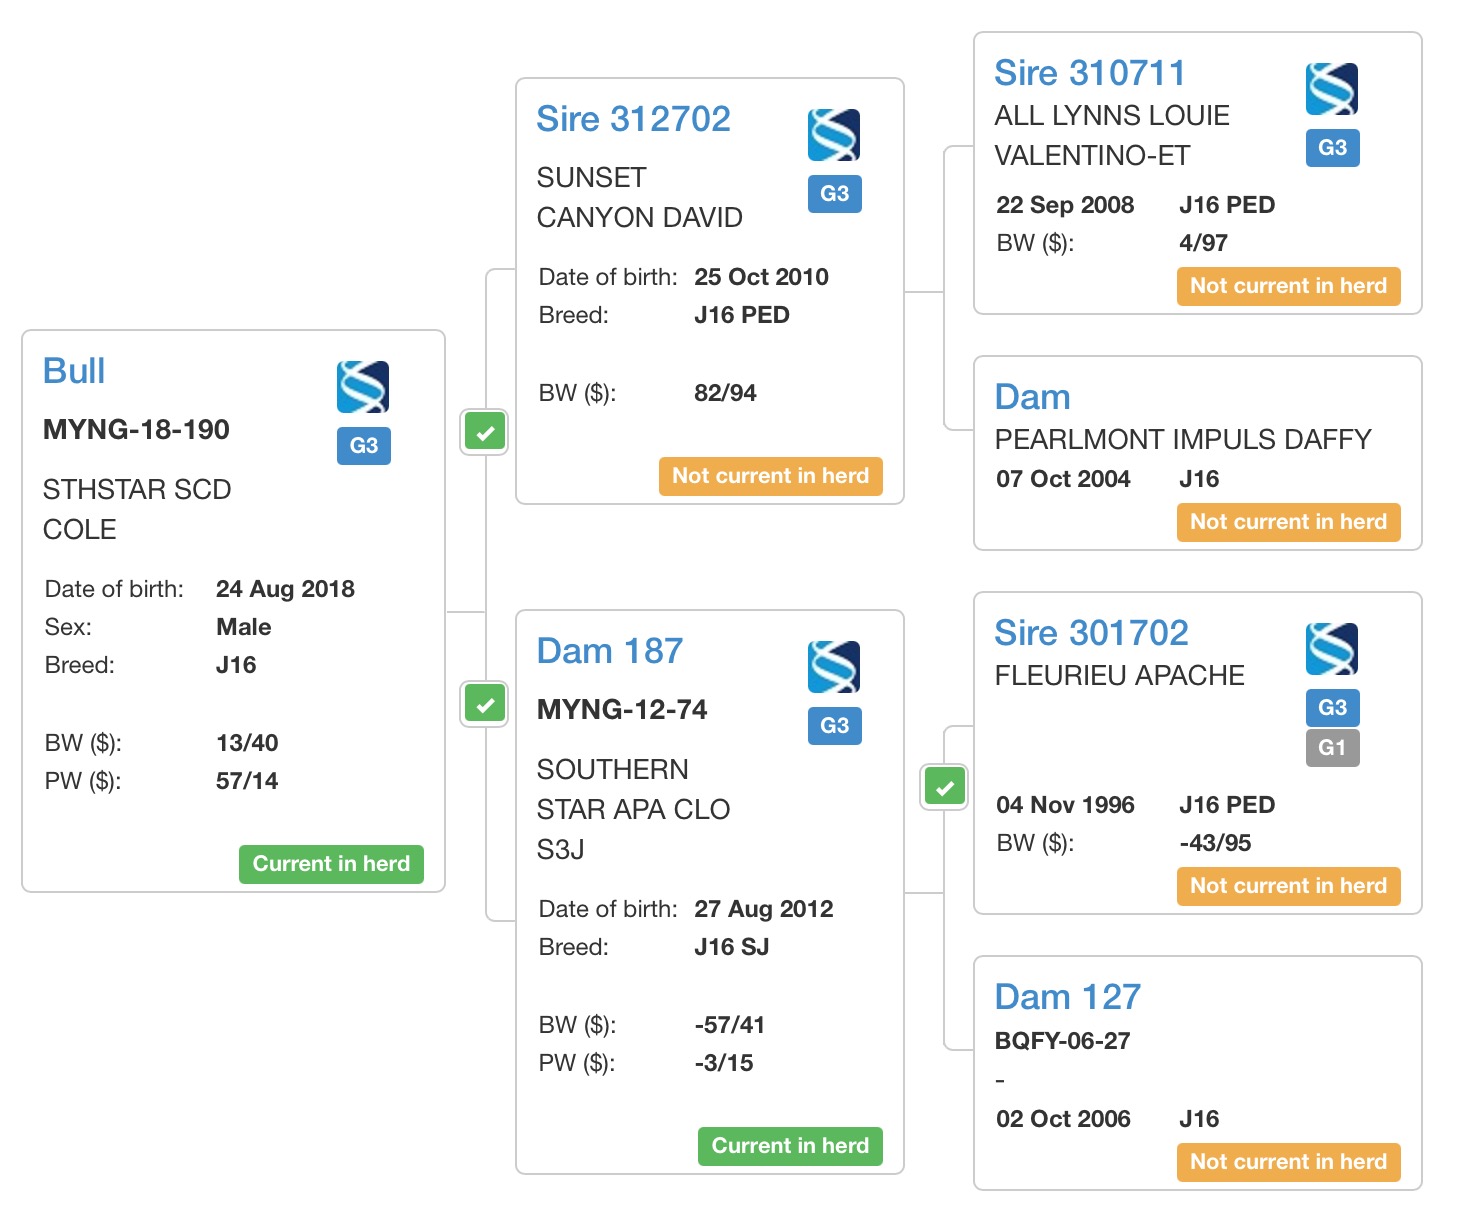
Task: Click Not current in herd on Pearlmont Daffy
Action: point(1287,522)
